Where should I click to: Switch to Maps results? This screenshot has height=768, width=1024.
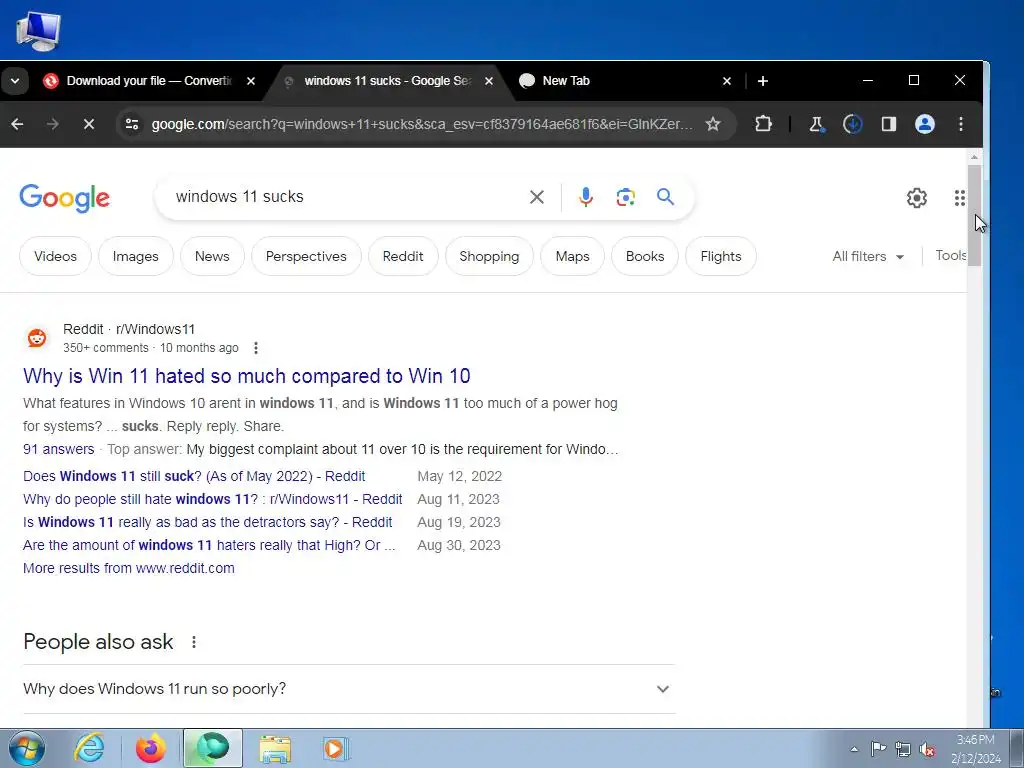click(x=573, y=256)
